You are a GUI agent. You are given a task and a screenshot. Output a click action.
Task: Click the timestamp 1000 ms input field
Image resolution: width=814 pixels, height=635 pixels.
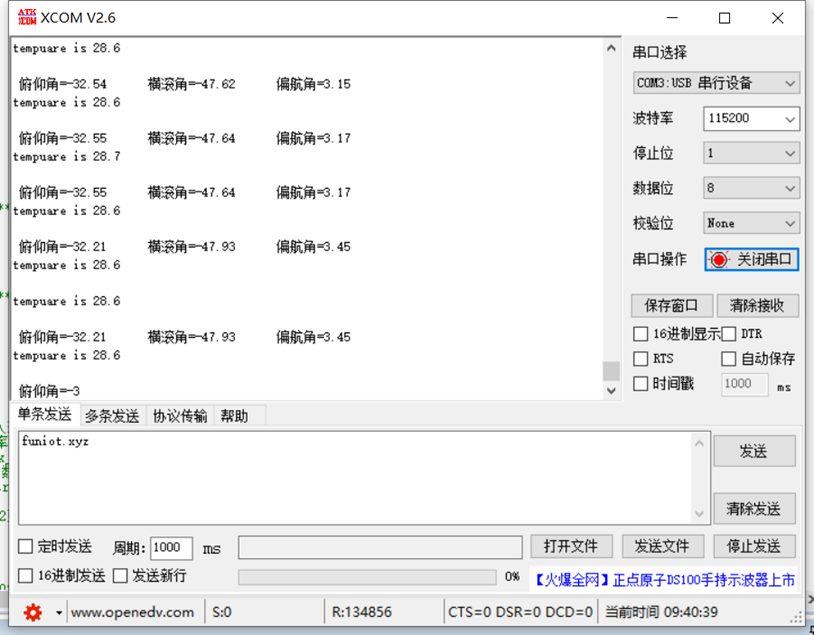[x=744, y=384]
